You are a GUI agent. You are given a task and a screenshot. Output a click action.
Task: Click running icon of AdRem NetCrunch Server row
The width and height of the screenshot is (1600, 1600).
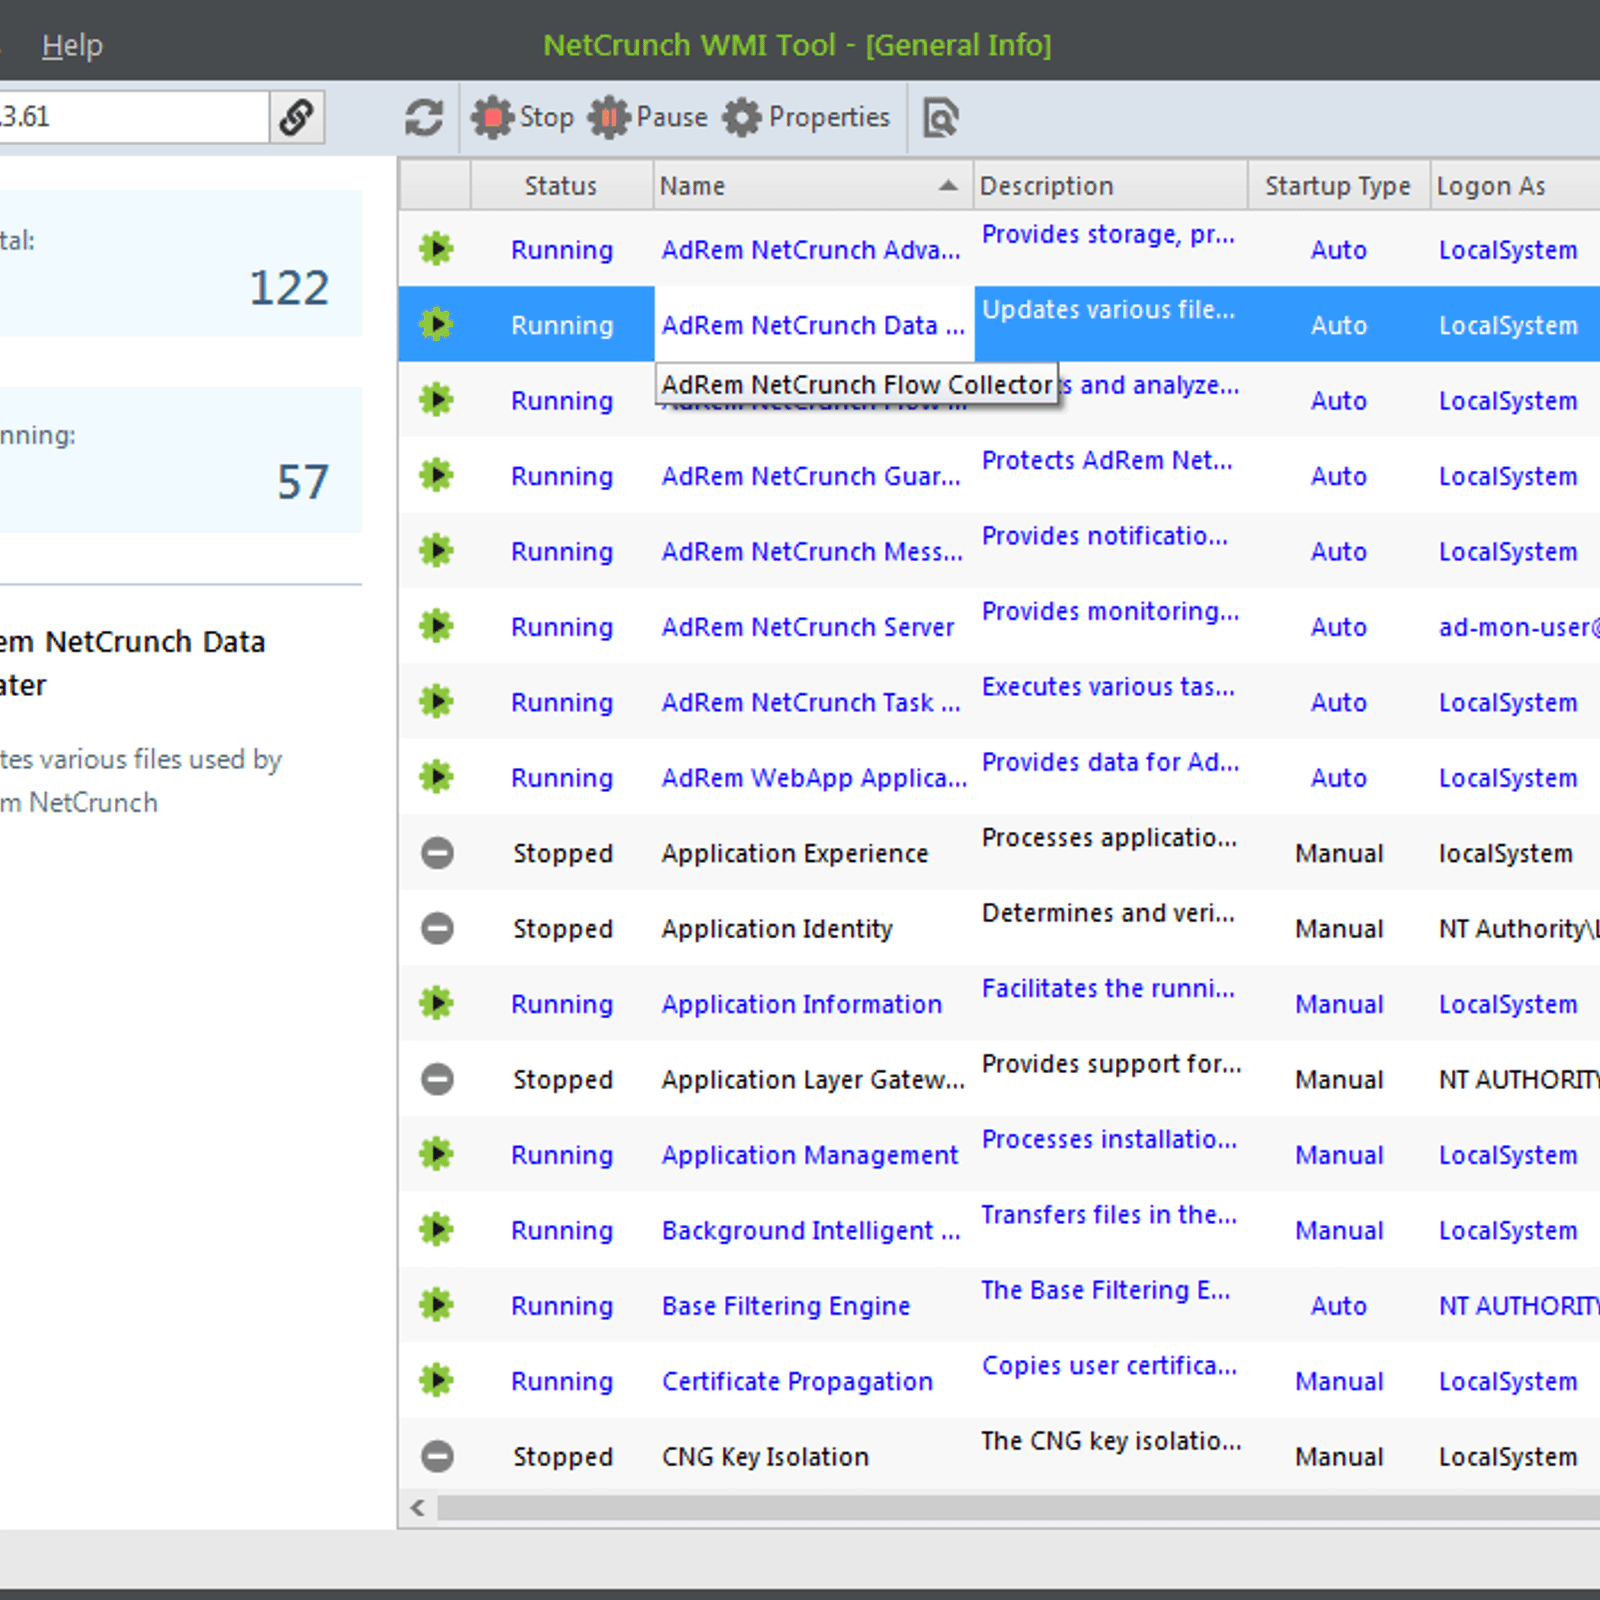pos(436,626)
